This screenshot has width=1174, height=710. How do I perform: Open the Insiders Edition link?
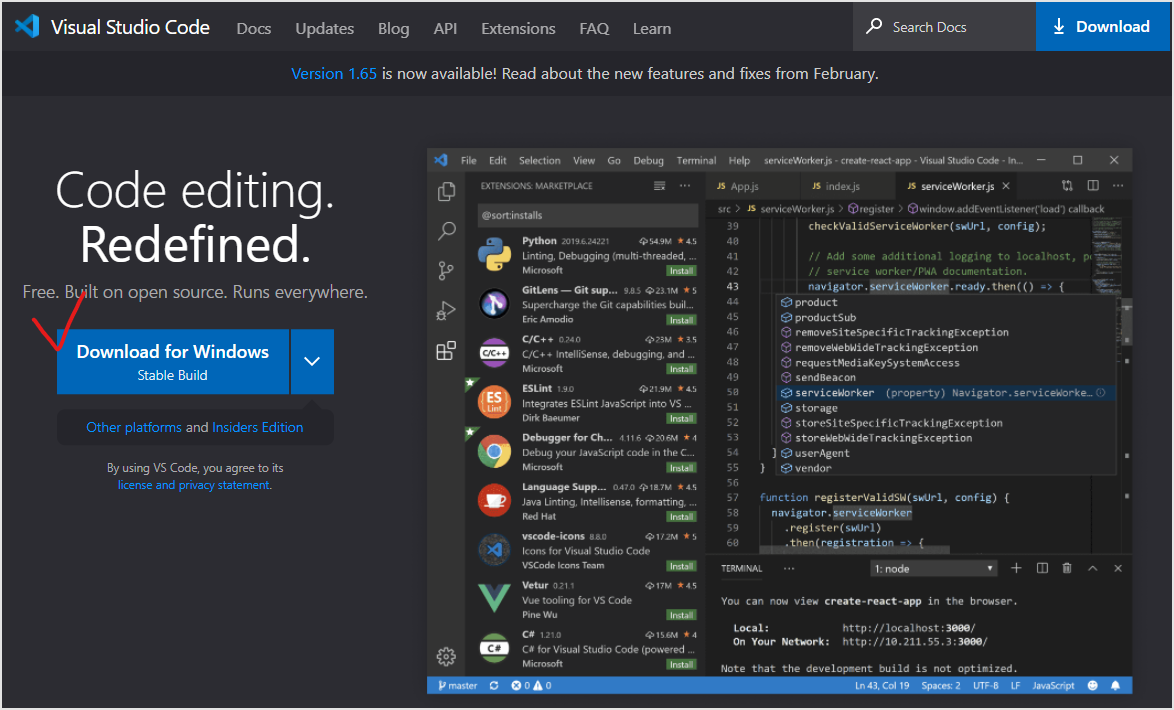[x=258, y=427]
